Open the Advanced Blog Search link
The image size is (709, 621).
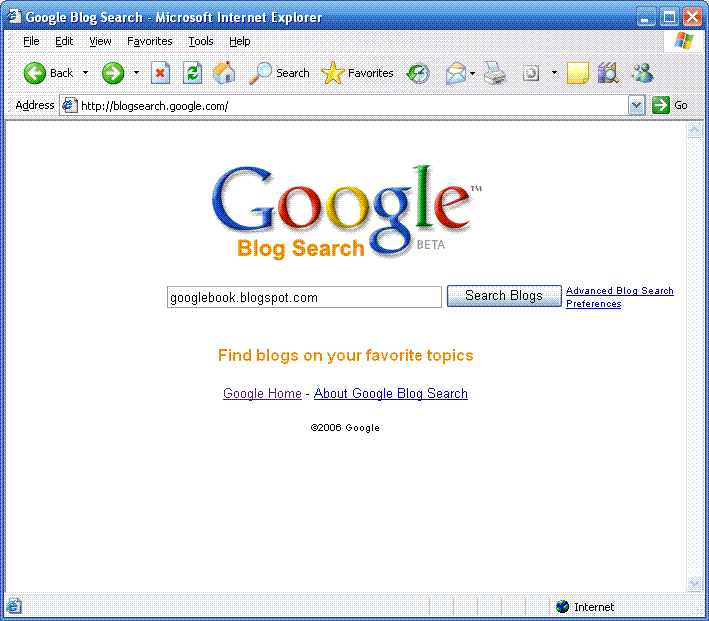[620, 290]
